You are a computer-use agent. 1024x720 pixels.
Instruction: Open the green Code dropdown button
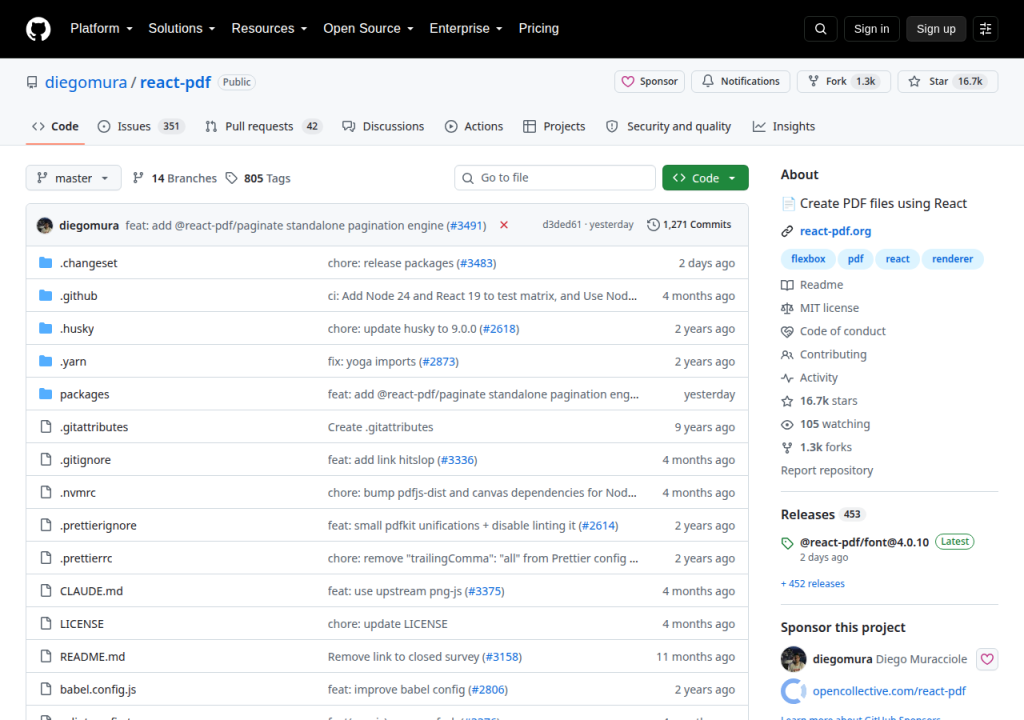(705, 178)
